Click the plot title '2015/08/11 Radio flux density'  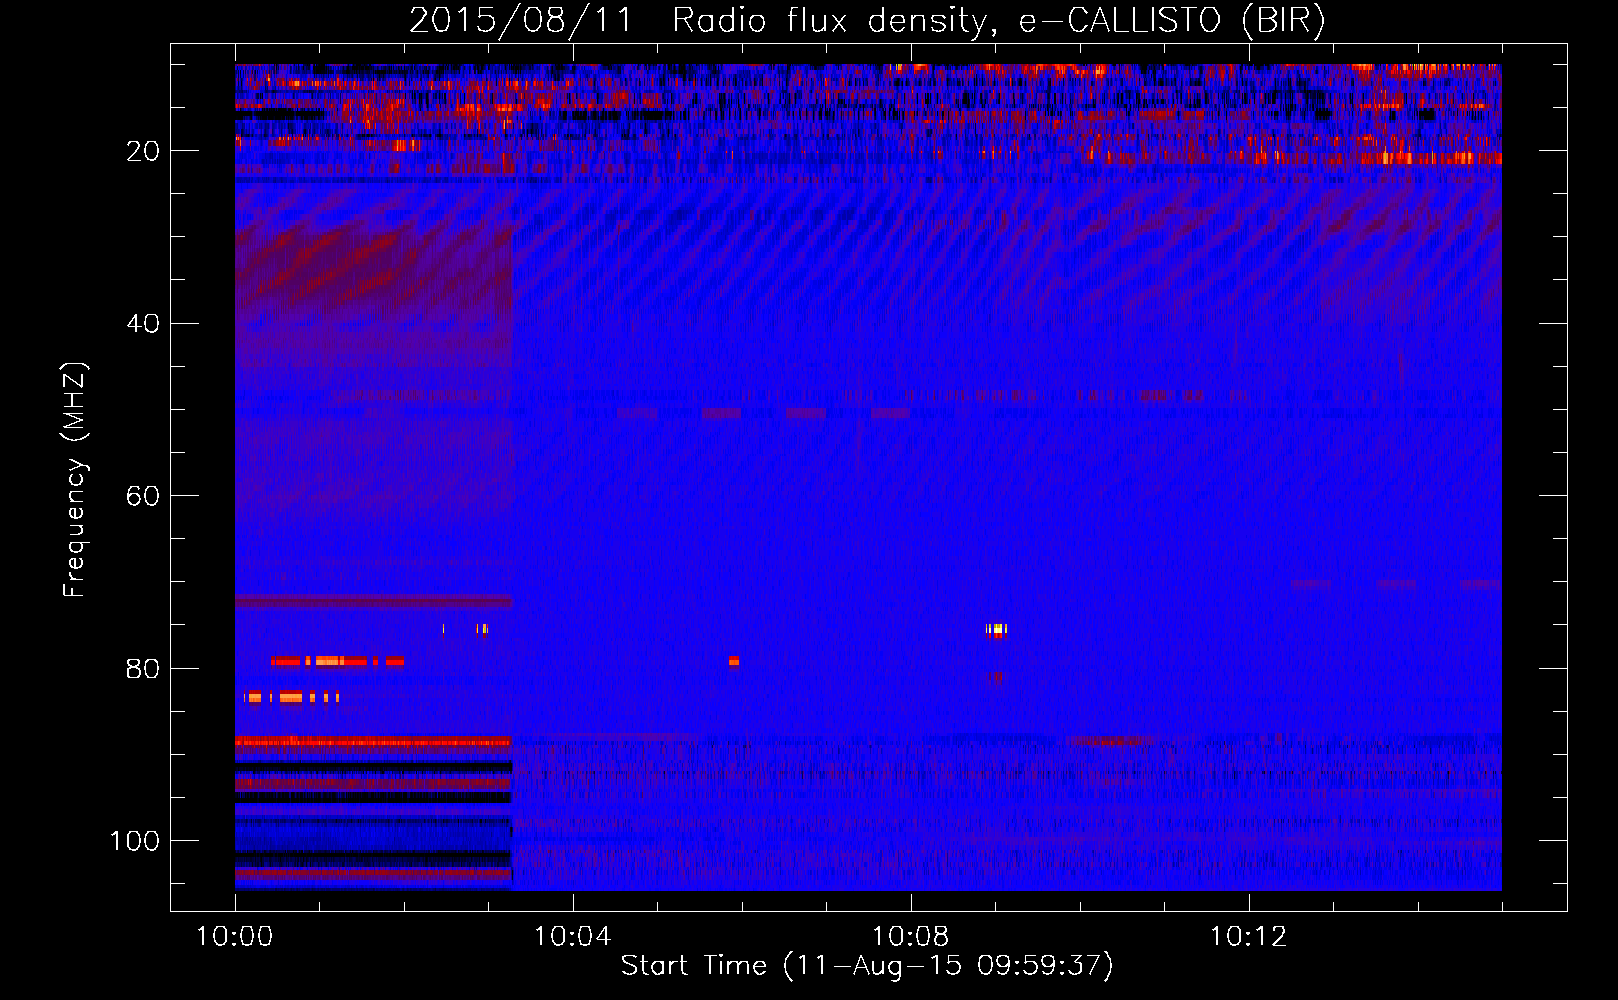867,20
